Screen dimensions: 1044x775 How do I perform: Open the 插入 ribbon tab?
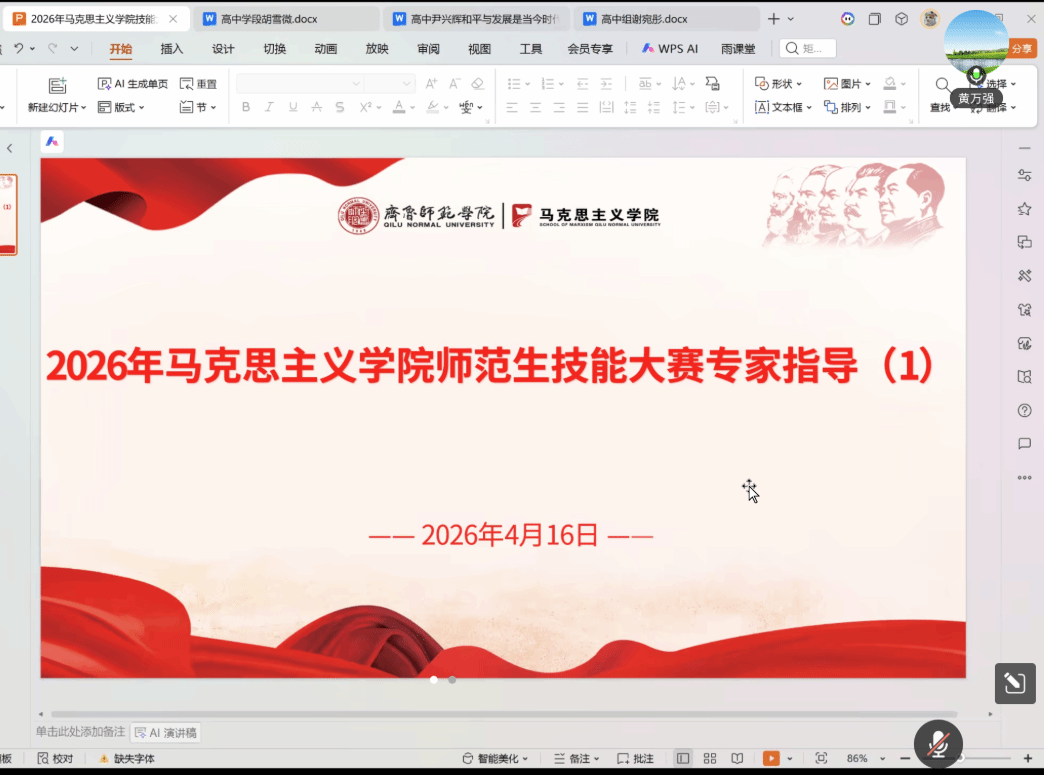171,48
